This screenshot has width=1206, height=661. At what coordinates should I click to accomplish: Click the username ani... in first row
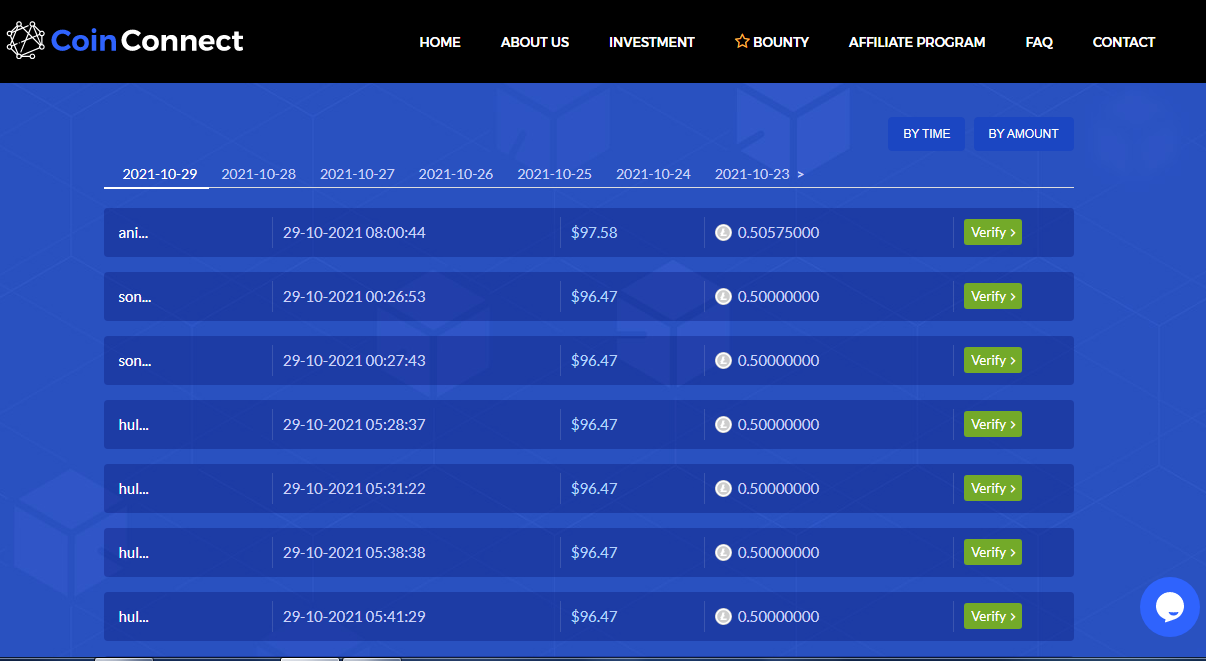coord(133,233)
